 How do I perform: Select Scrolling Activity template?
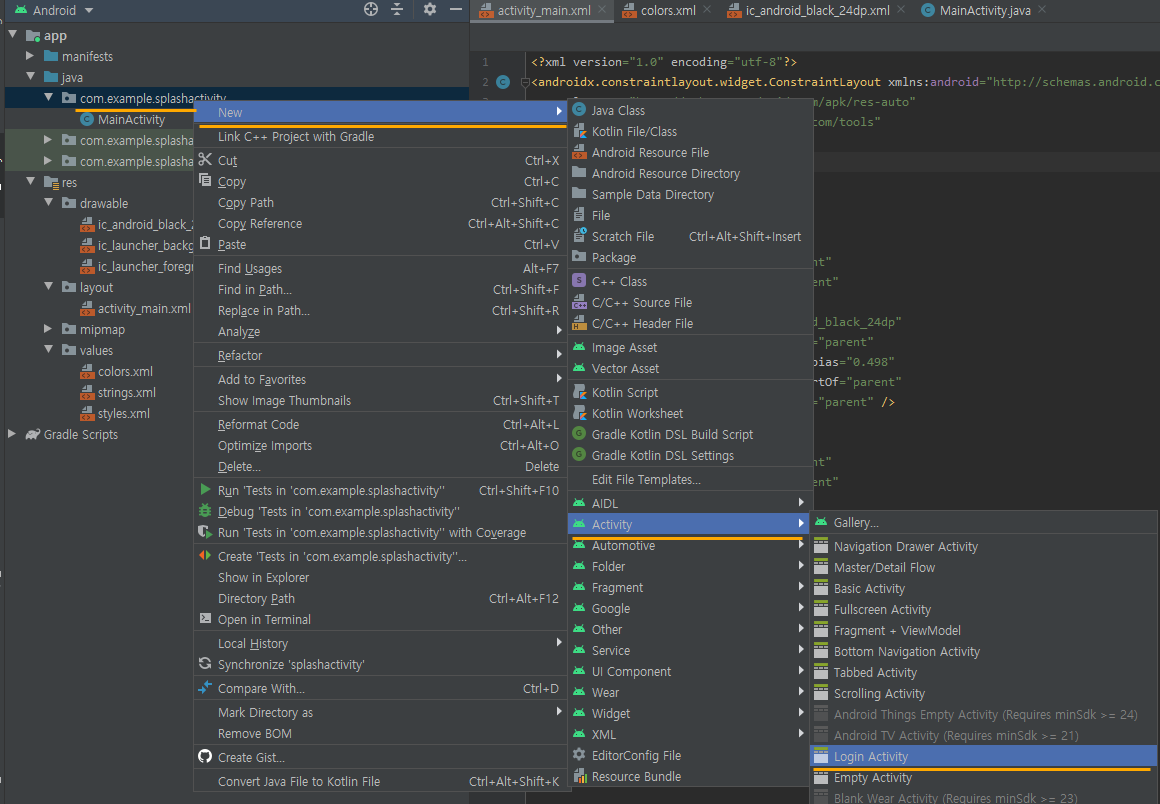tap(984, 694)
